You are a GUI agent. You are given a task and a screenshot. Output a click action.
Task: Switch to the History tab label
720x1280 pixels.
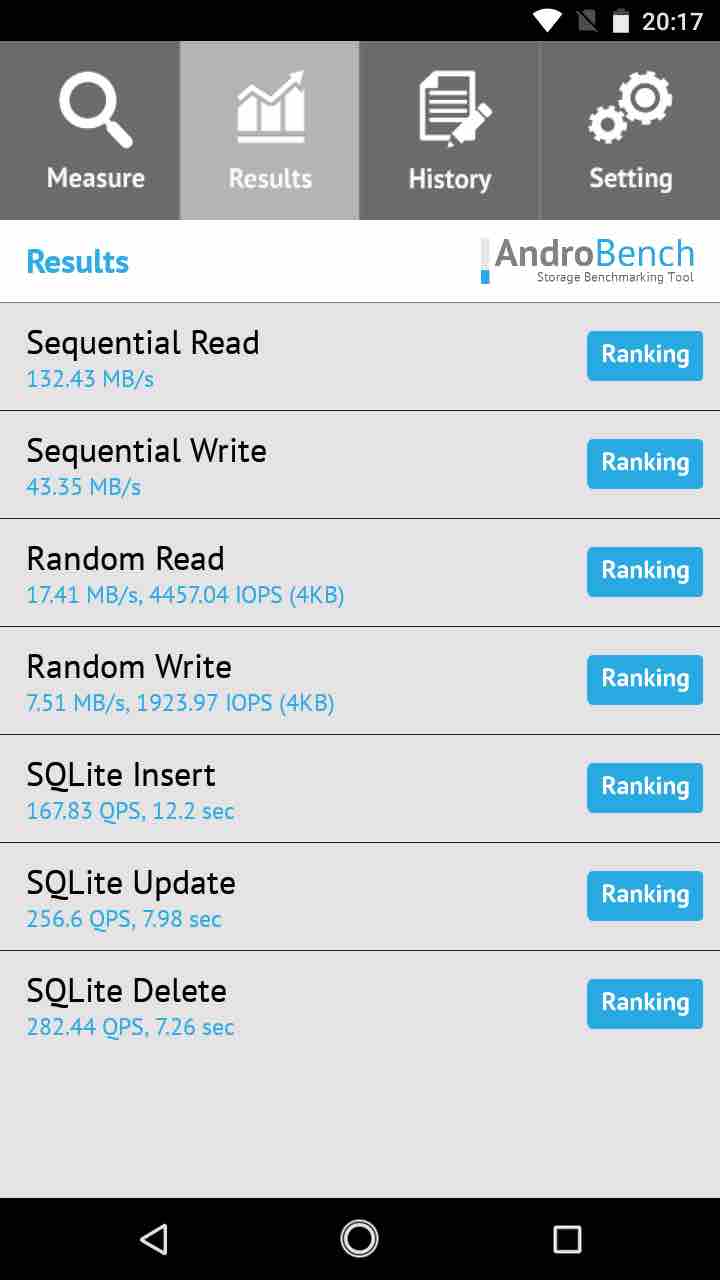coord(450,180)
